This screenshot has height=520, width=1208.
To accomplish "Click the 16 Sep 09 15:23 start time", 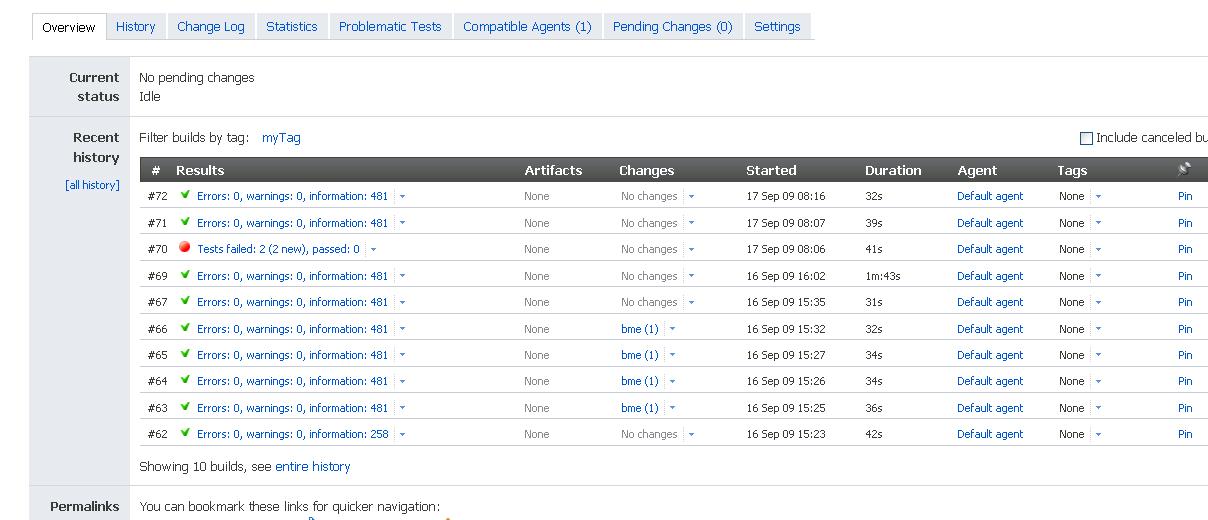I will (x=786, y=434).
